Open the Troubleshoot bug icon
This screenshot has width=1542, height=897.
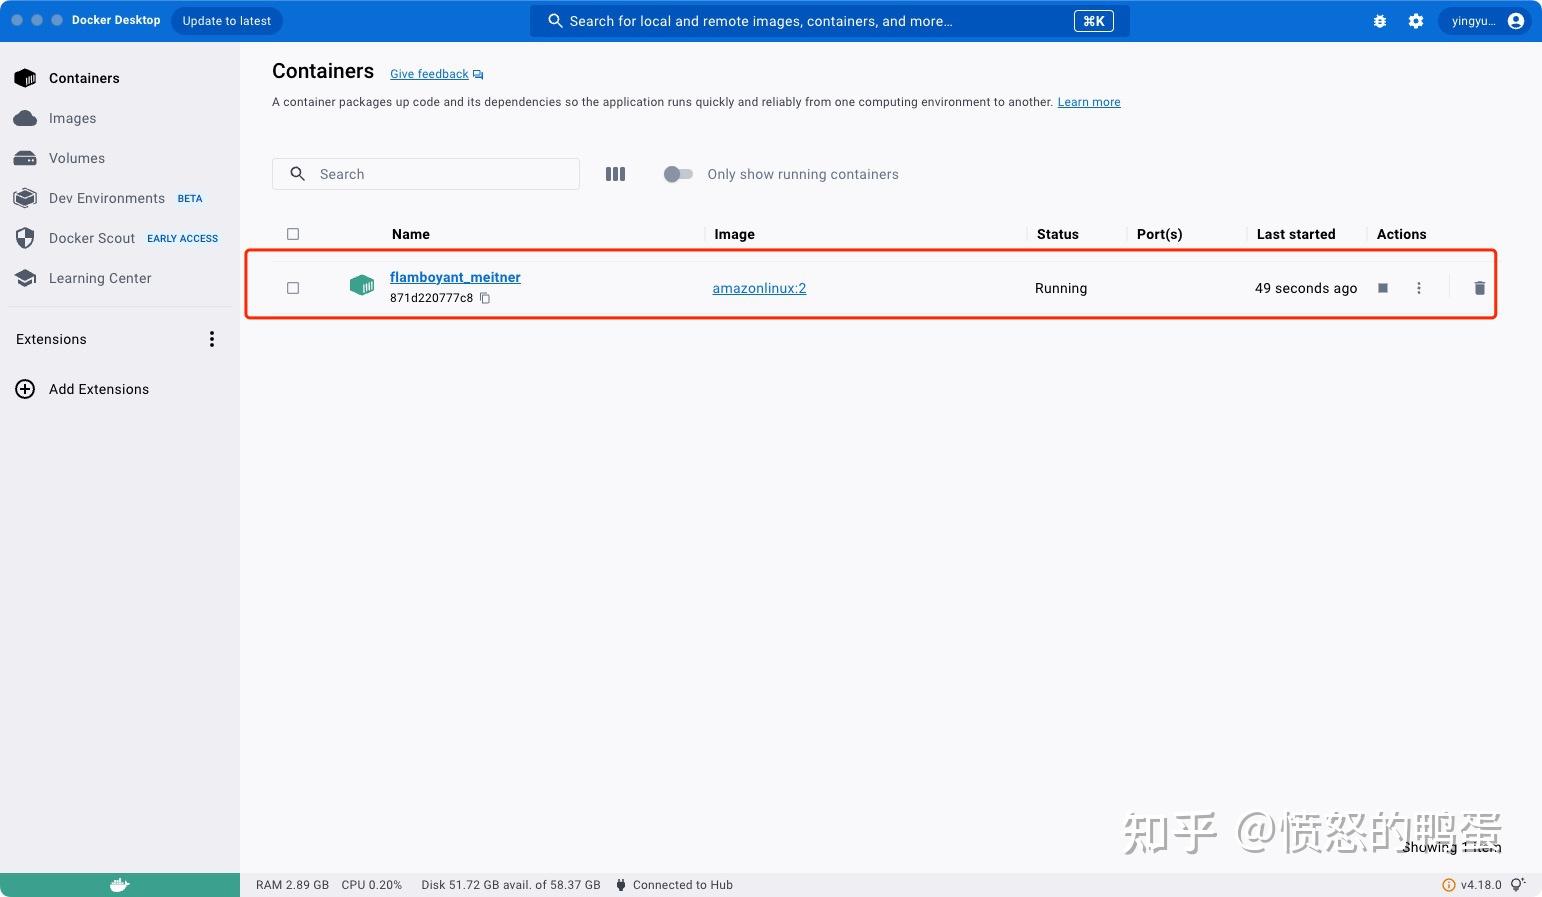coord(1379,20)
